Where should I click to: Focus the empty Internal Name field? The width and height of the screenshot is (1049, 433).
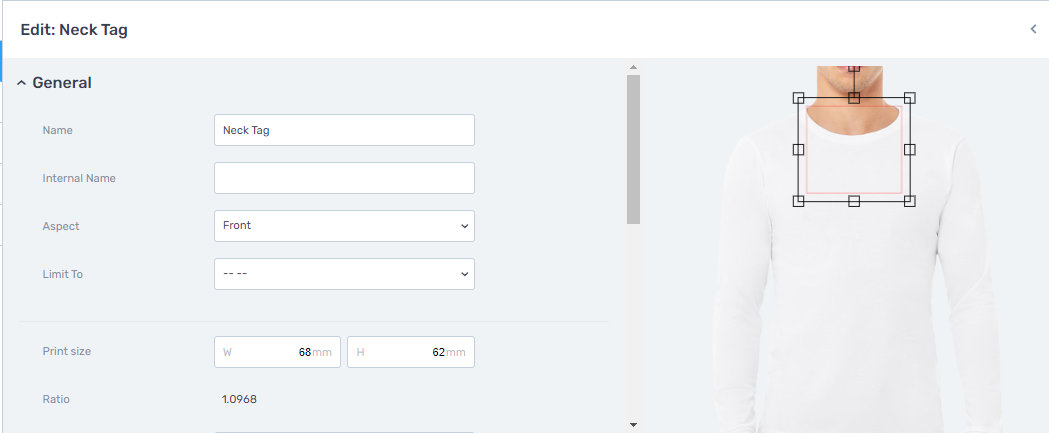click(345, 178)
